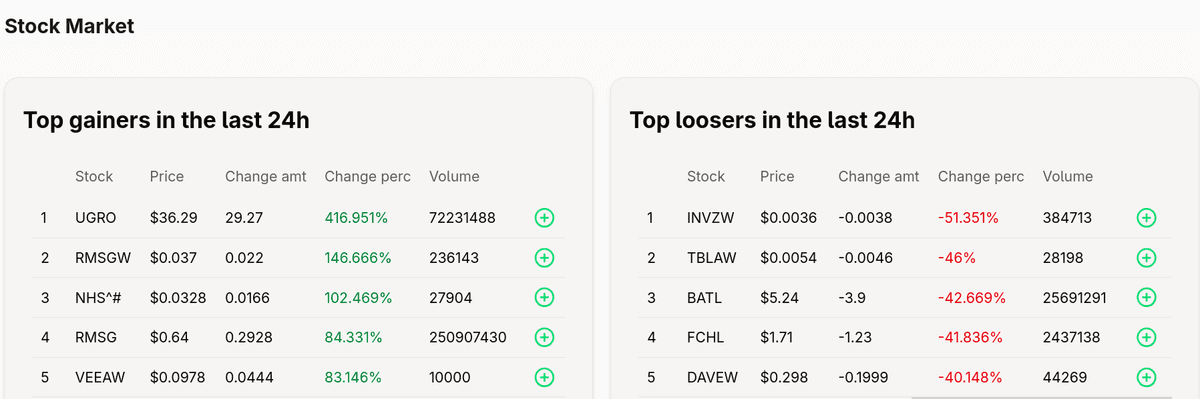Click the 83.146% change value

click(354, 377)
